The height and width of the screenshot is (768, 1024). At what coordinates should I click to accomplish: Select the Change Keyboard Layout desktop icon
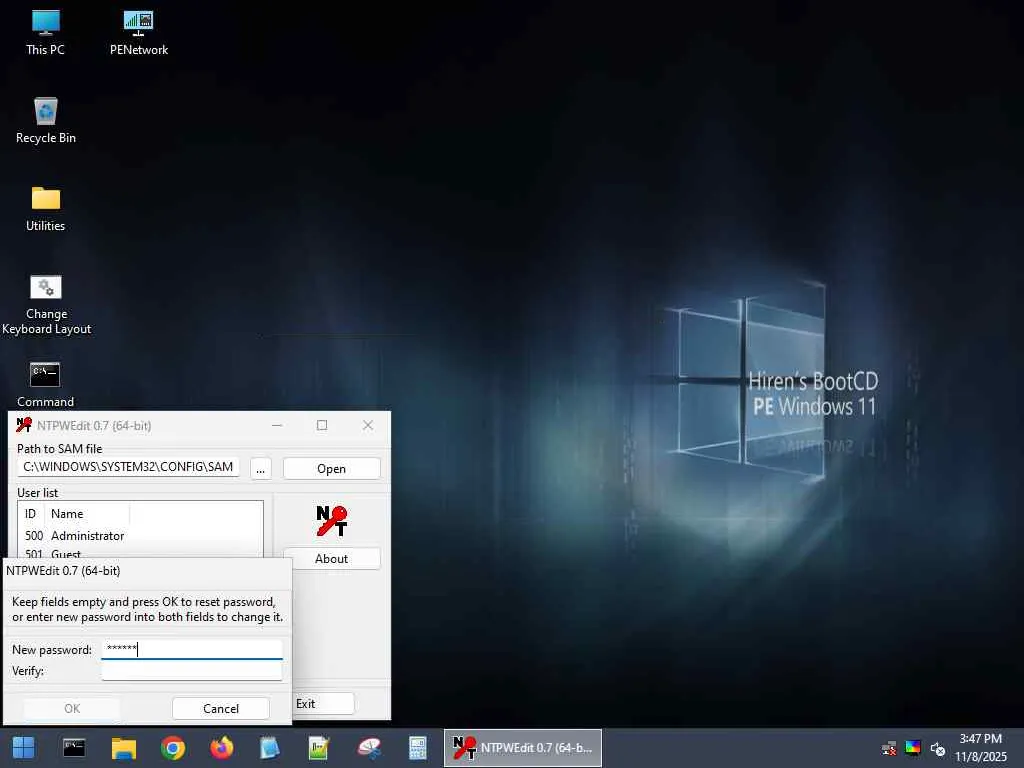(46, 304)
